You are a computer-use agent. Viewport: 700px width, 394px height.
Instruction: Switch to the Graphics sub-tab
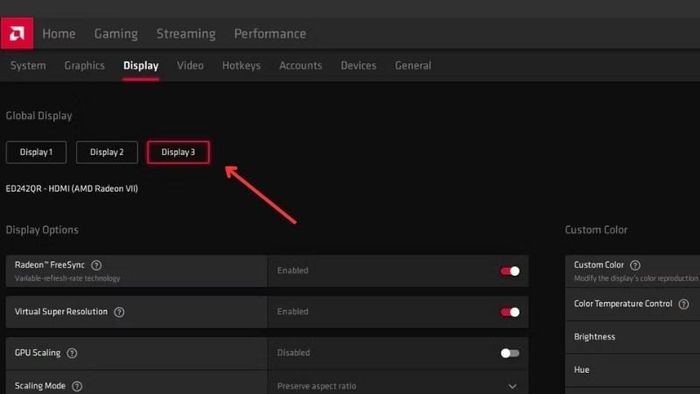click(x=84, y=66)
